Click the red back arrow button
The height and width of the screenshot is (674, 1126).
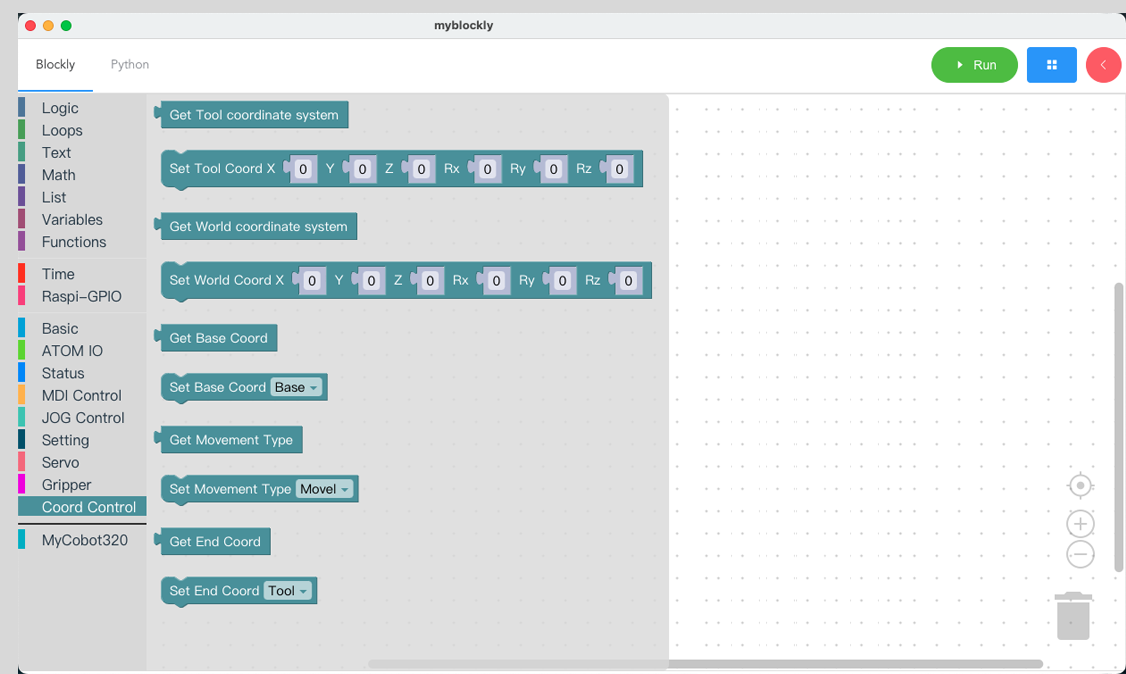coord(1103,65)
